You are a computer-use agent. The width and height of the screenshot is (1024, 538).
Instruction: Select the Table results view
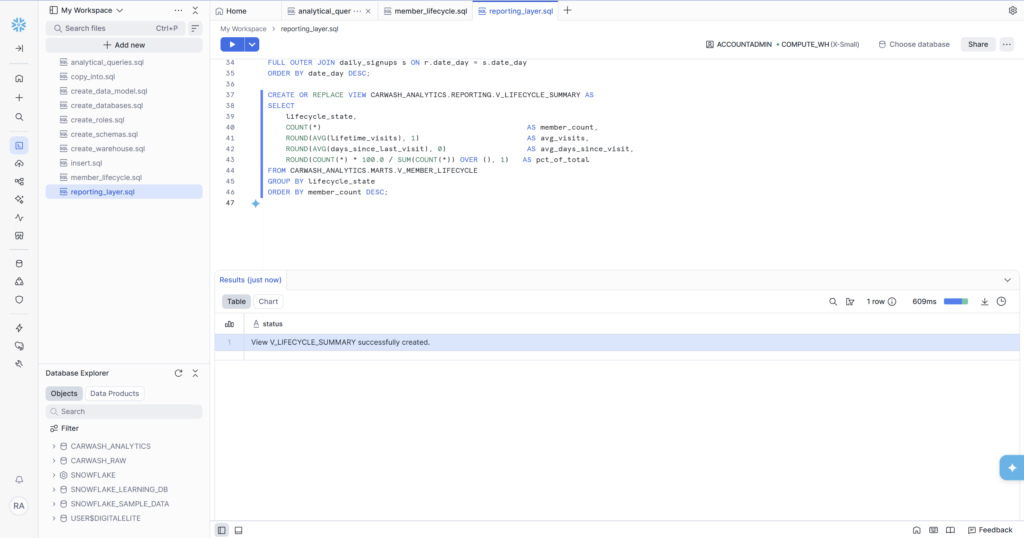(x=236, y=301)
